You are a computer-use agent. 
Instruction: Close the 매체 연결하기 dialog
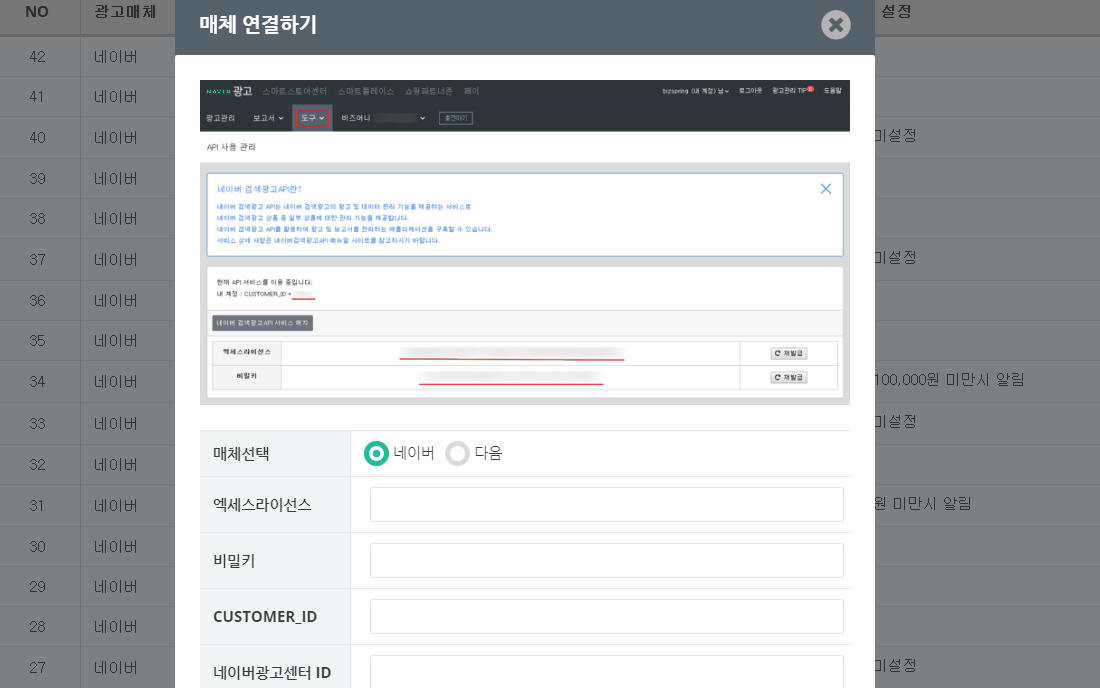pos(836,26)
